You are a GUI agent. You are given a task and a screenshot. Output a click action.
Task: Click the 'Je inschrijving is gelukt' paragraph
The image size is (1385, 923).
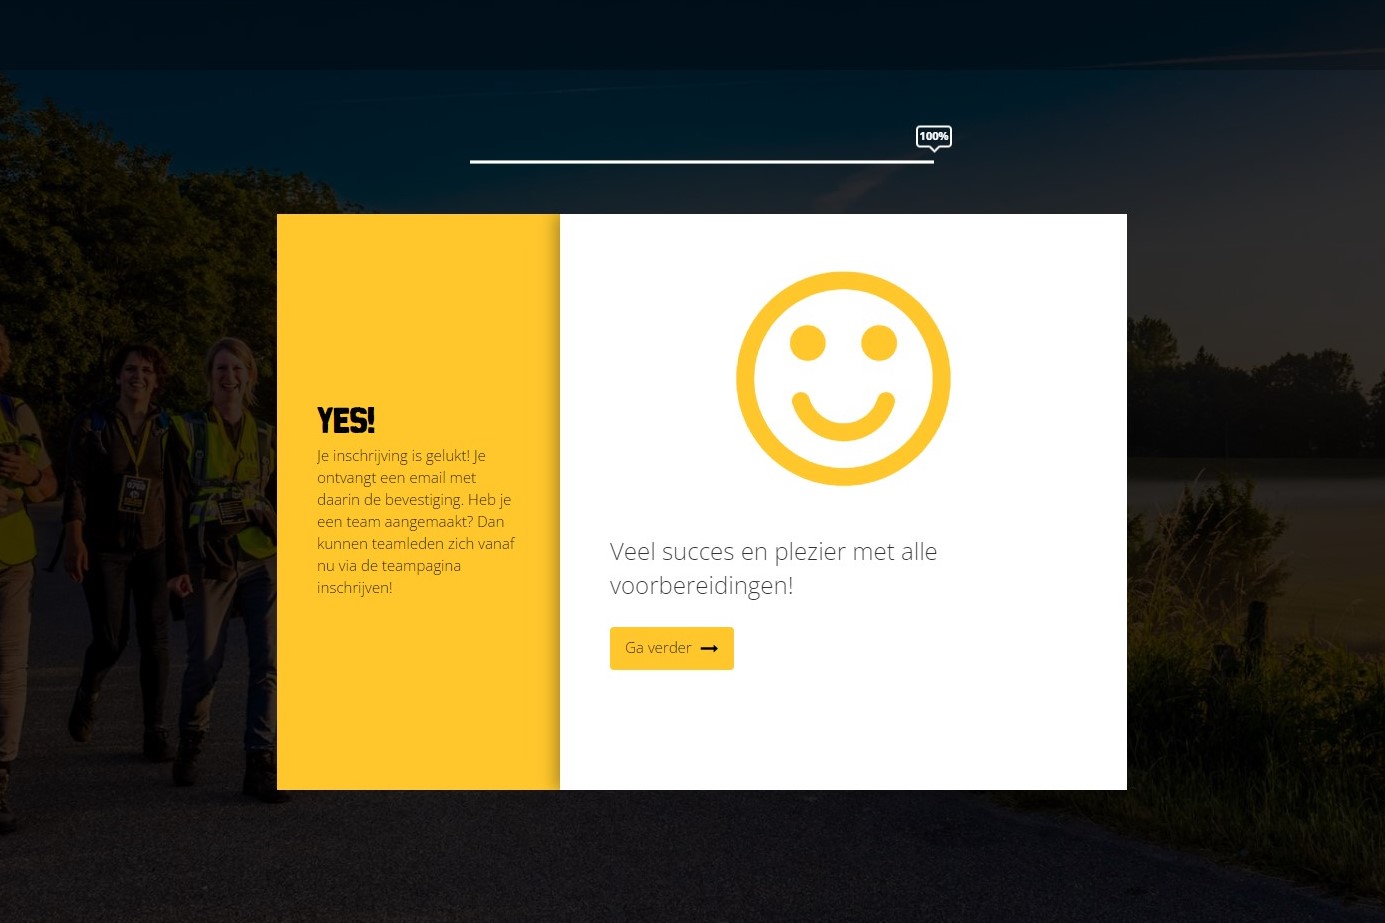[416, 521]
